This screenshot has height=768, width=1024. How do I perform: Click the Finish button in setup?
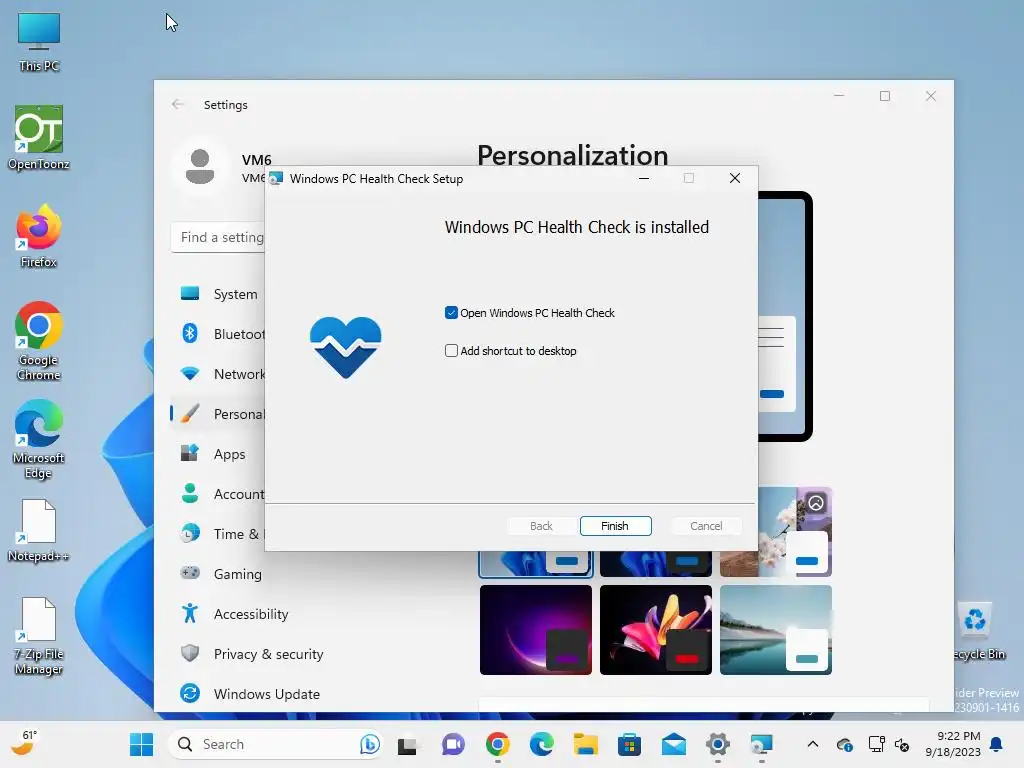pos(615,526)
